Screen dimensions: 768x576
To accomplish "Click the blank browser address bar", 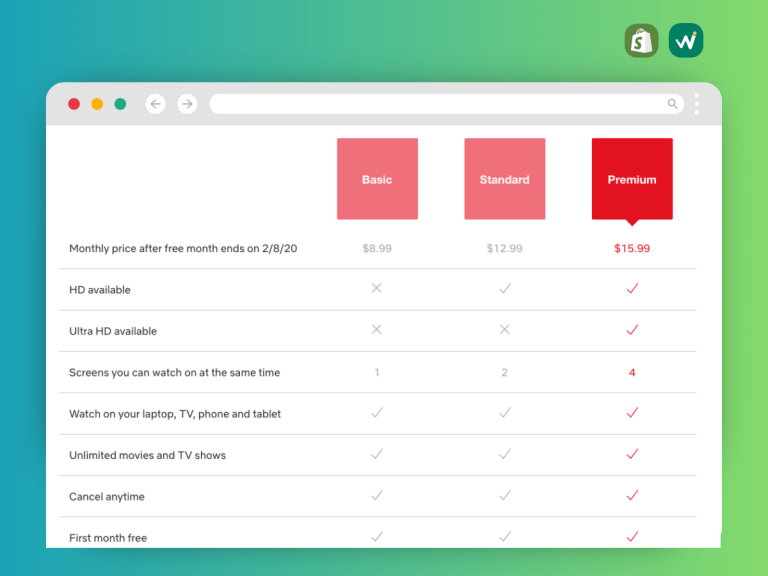I will pos(446,104).
